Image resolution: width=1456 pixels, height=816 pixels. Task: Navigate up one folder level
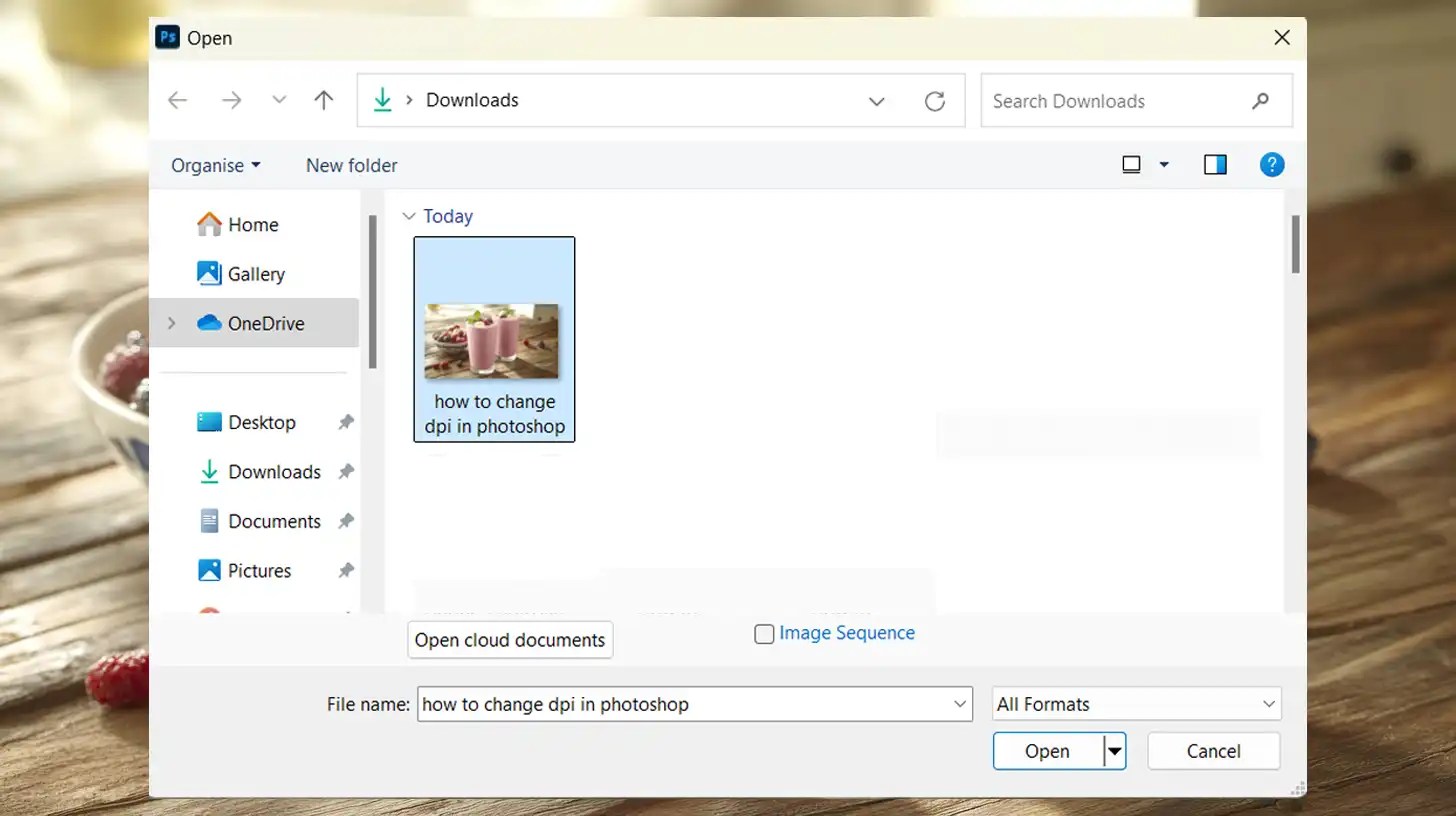[323, 100]
